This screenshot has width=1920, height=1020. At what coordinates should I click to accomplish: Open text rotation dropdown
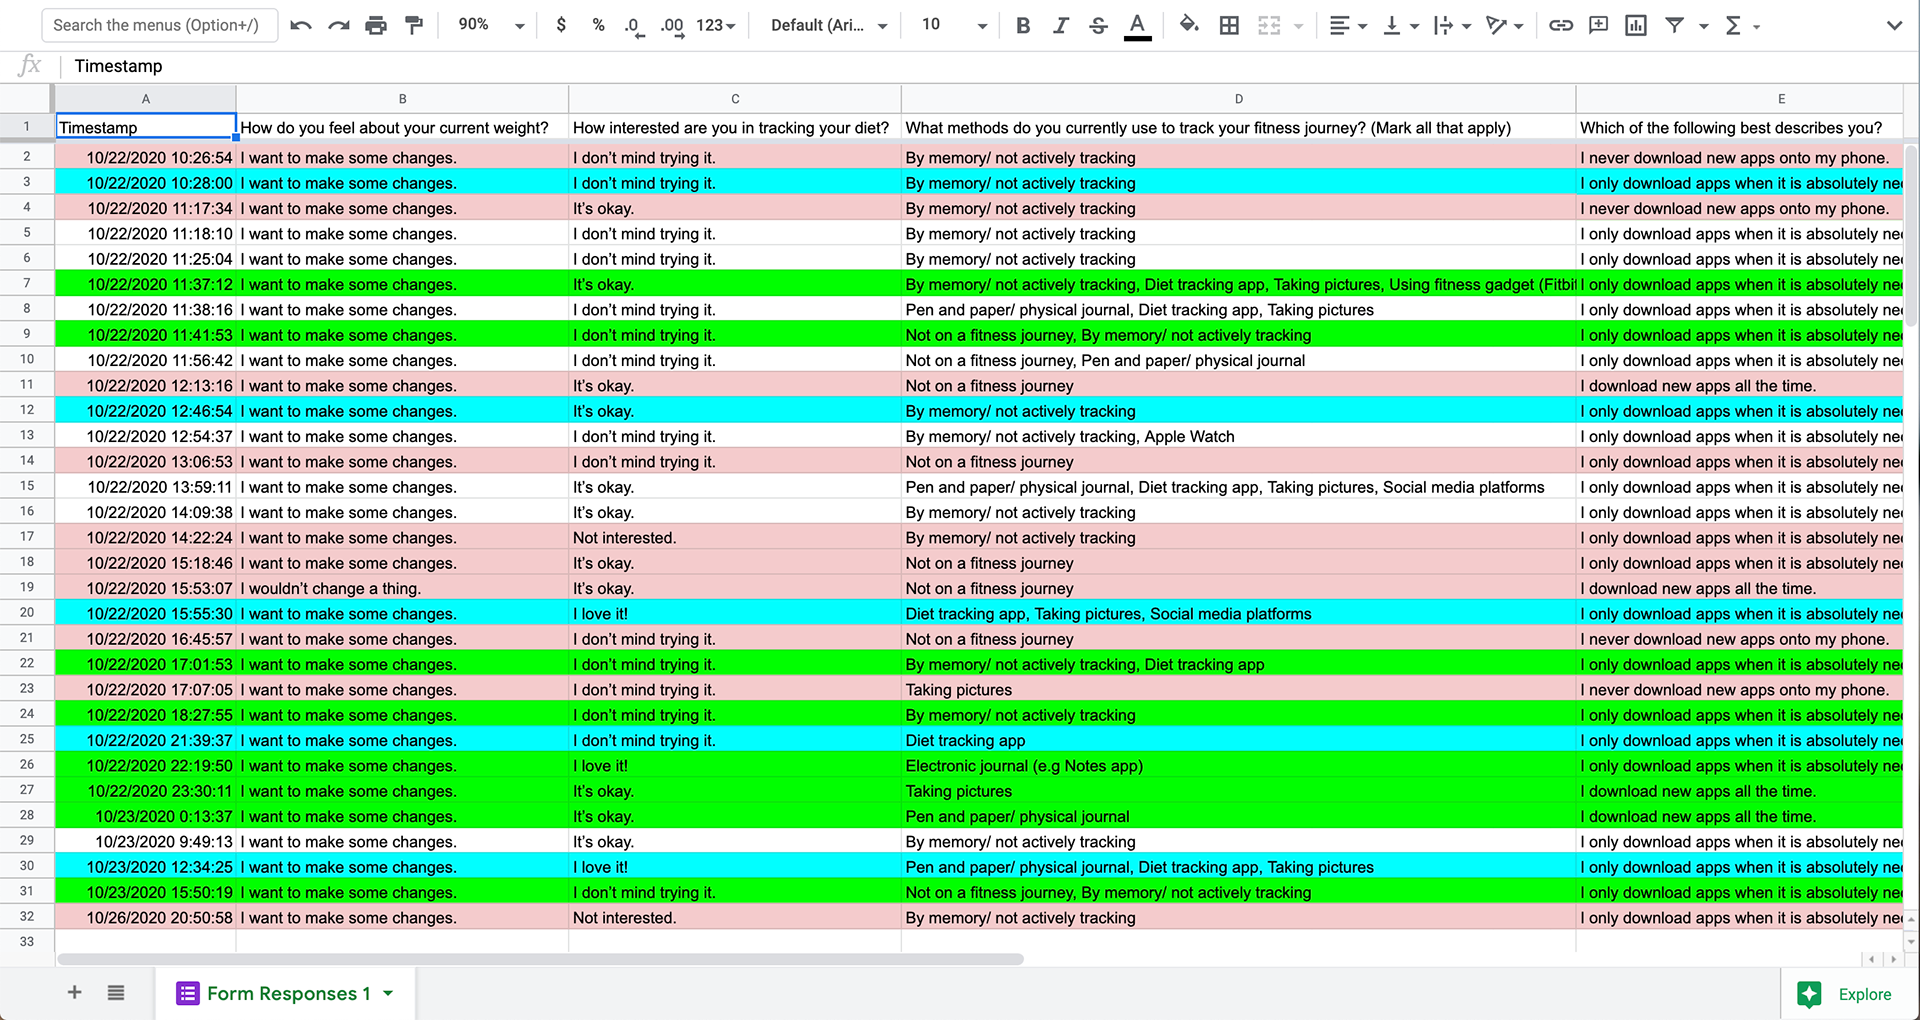(x=1504, y=26)
